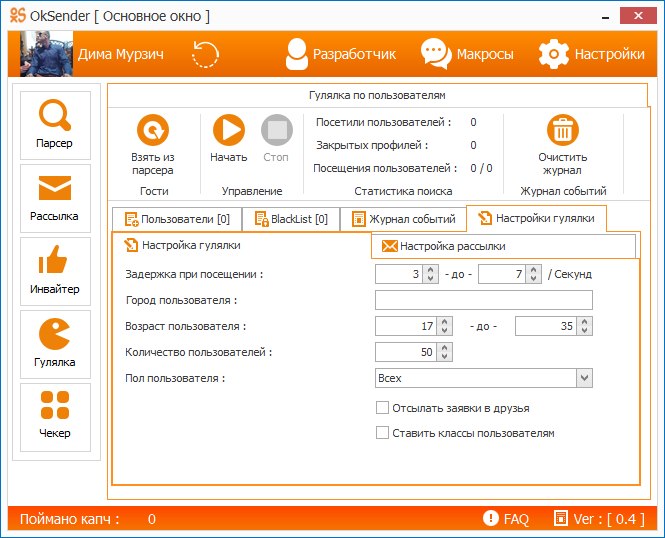
Task: Decrease Количество пользователей value 50
Action: point(444,356)
